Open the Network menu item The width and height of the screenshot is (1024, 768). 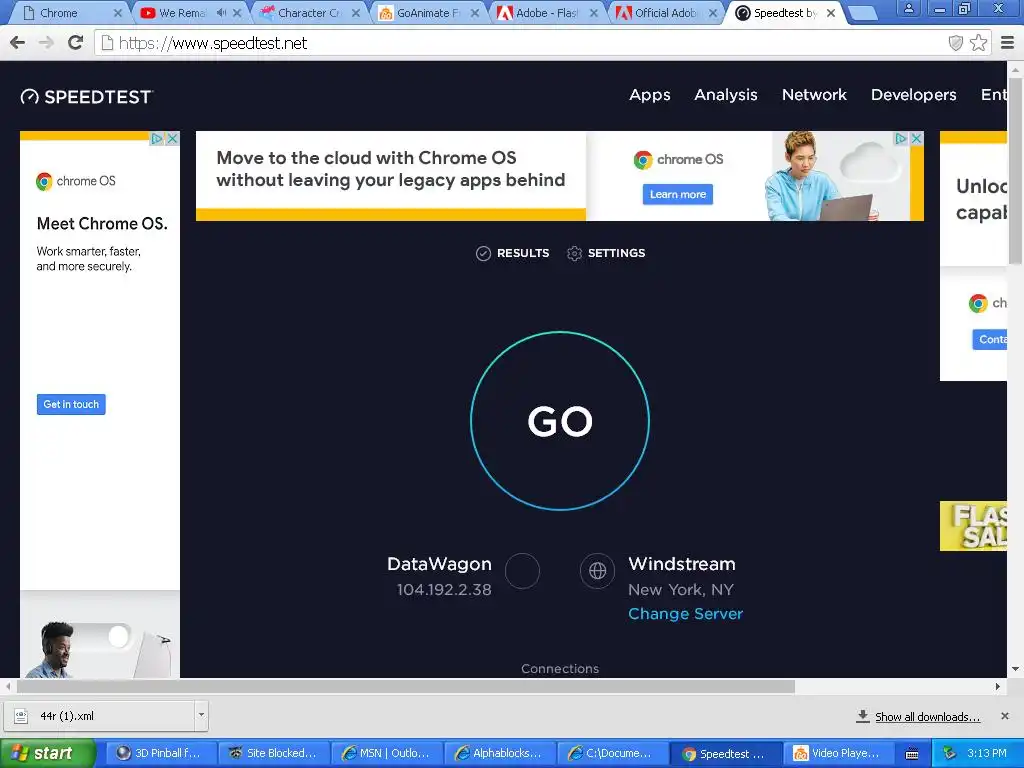click(x=814, y=95)
